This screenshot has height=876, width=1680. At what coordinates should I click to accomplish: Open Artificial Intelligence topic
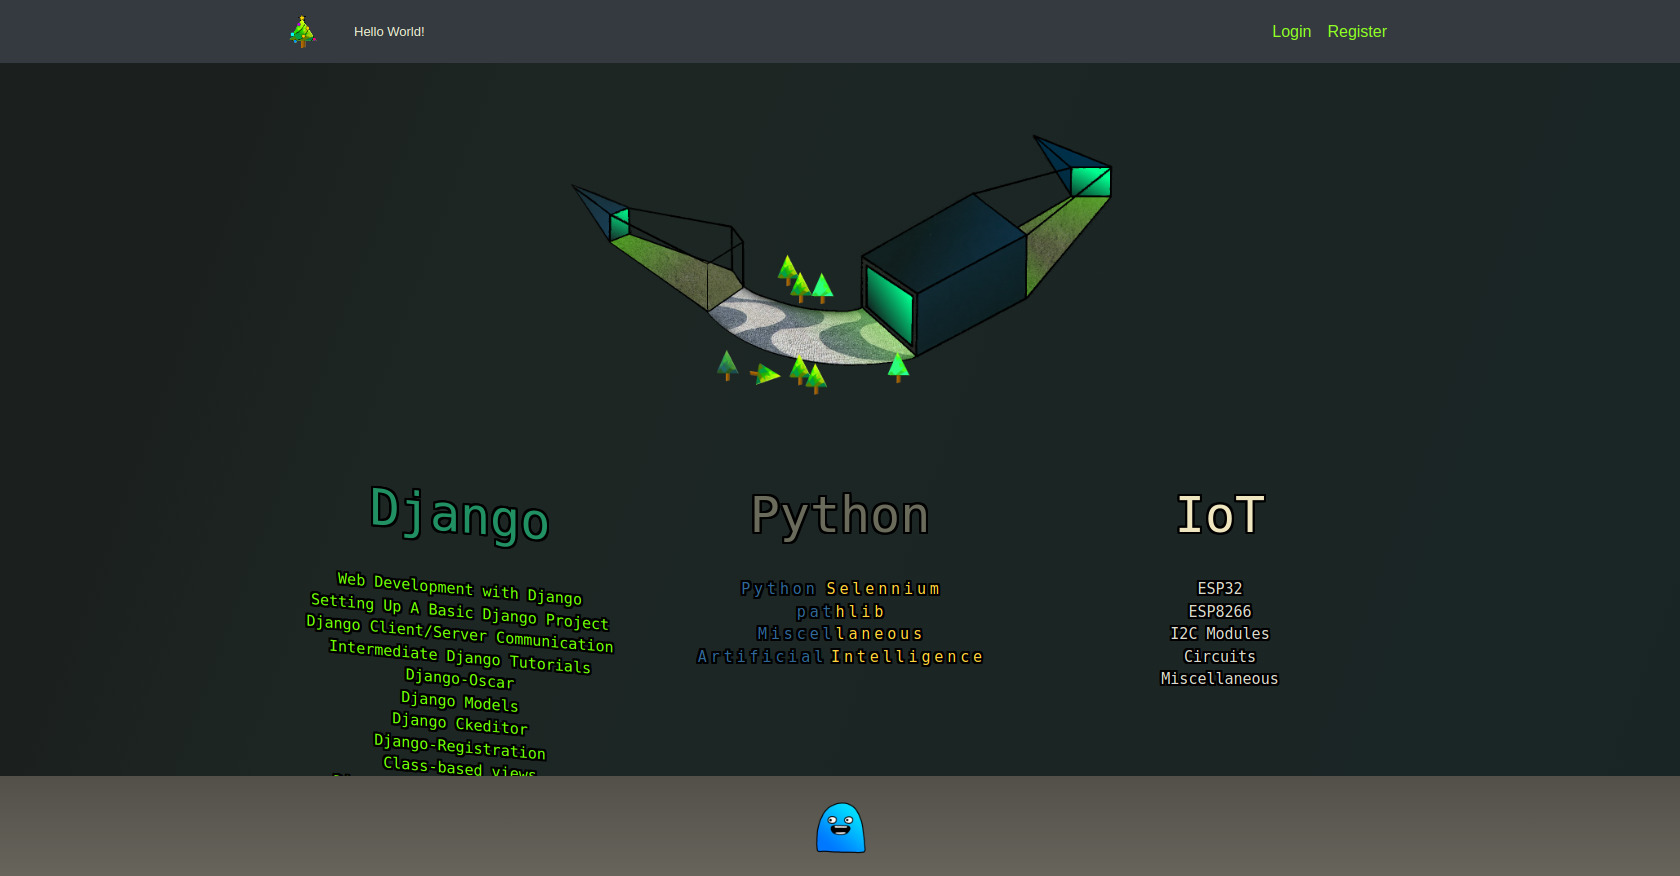840,657
